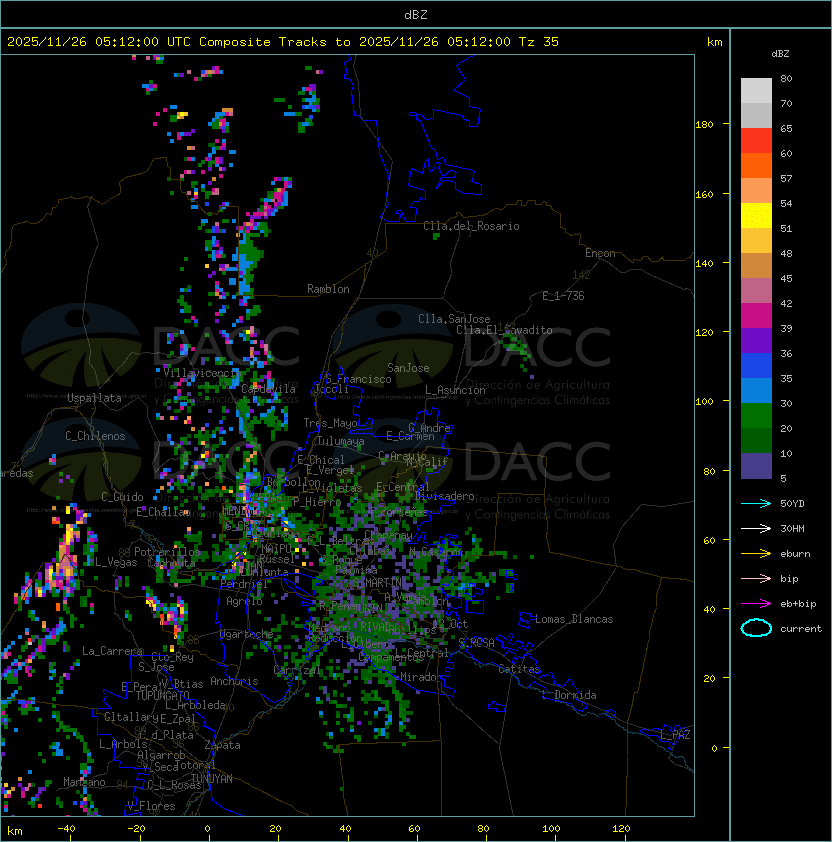Click the 'km' label at bottom-left axis
The image size is (832, 842).
[x=15, y=831]
